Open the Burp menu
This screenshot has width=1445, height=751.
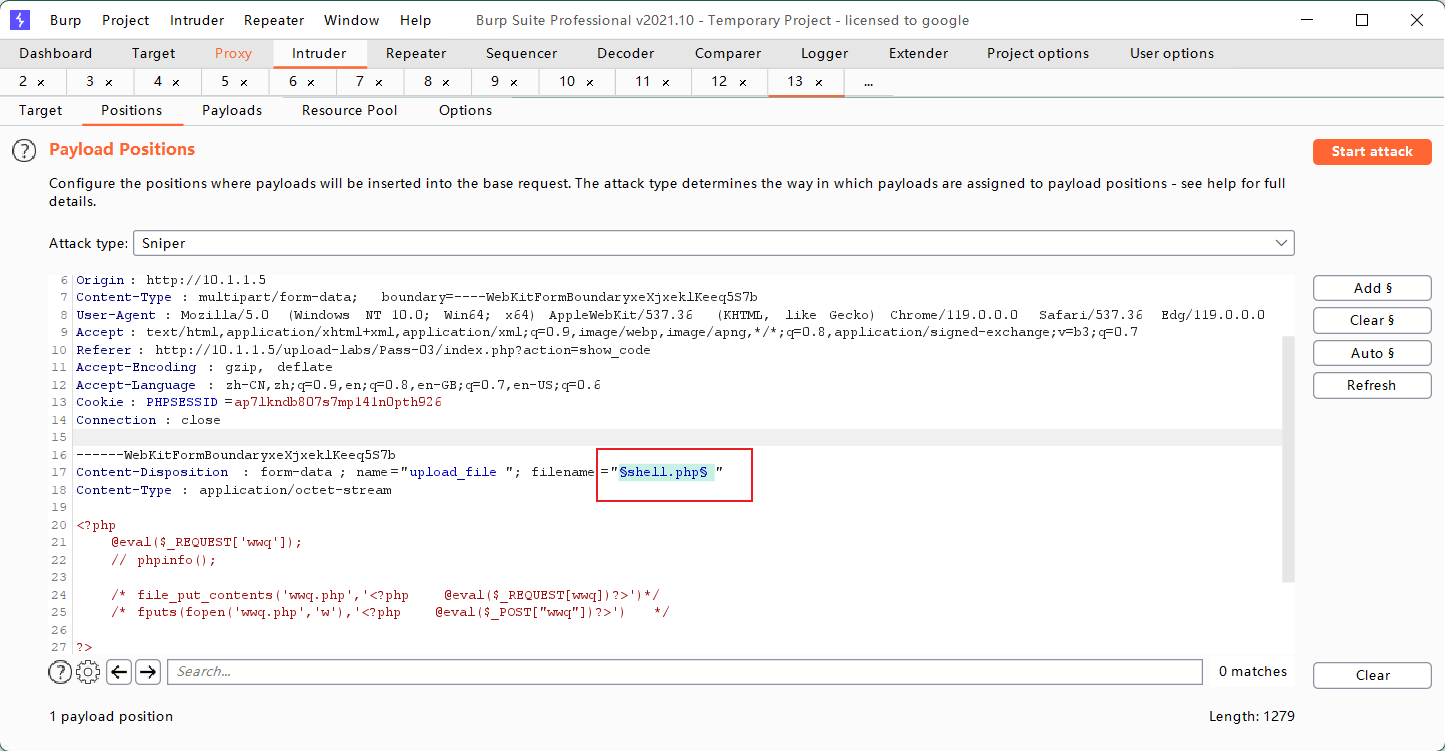[65, 20]
